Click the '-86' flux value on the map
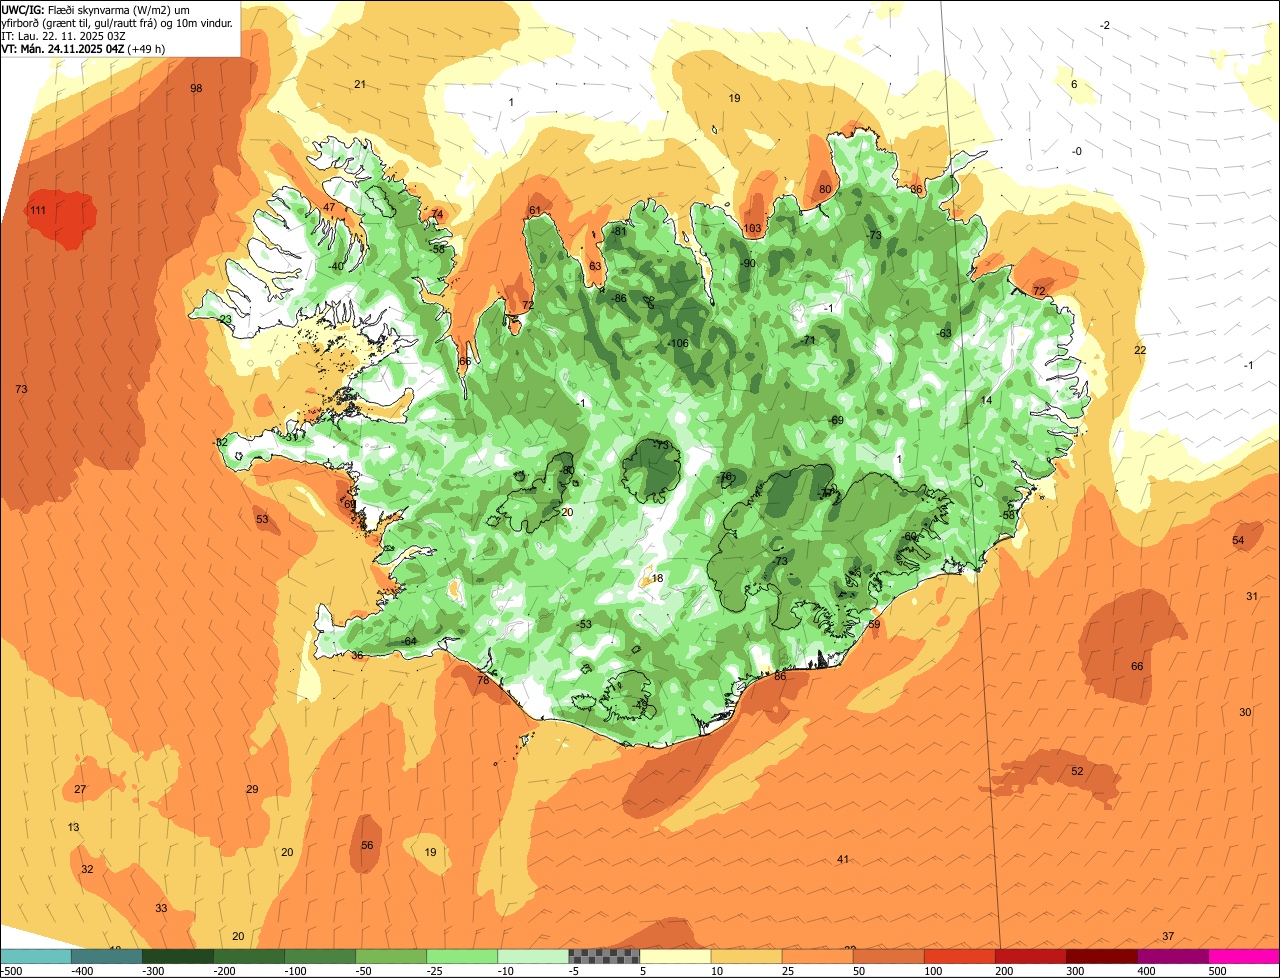Screen dimensions: 1280x978 pyautogui.click(x=619, y=298)
